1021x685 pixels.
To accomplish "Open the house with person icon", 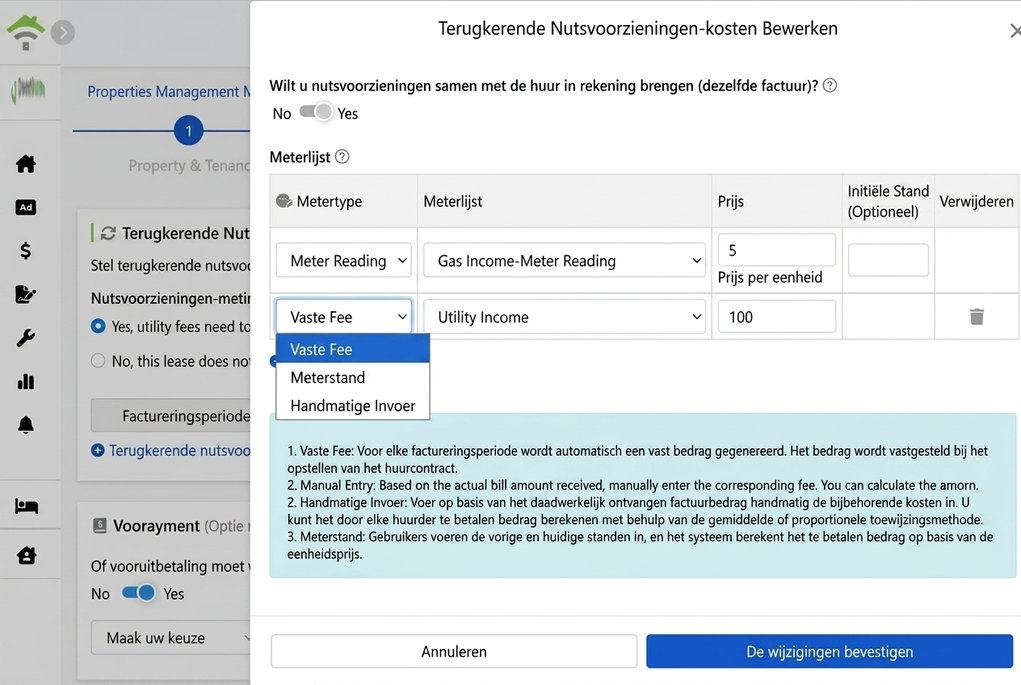I will click(27, 555).
